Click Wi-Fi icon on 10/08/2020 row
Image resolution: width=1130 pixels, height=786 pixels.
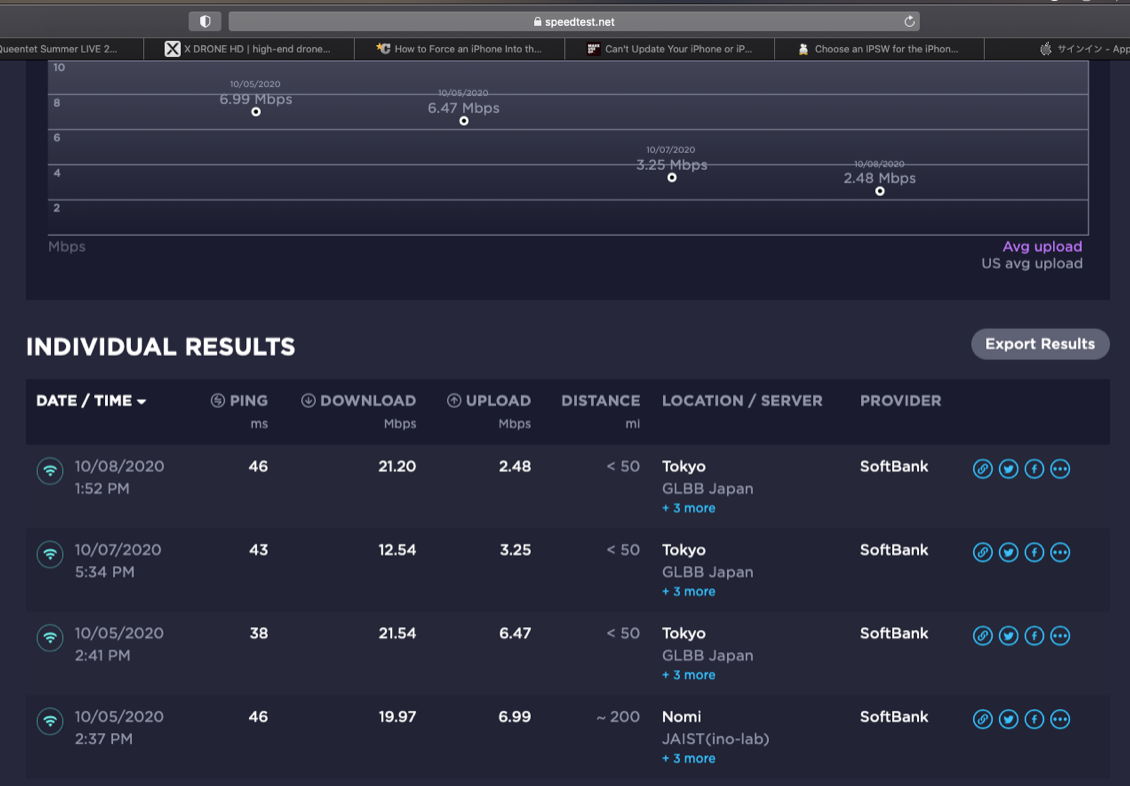(50, 472)
